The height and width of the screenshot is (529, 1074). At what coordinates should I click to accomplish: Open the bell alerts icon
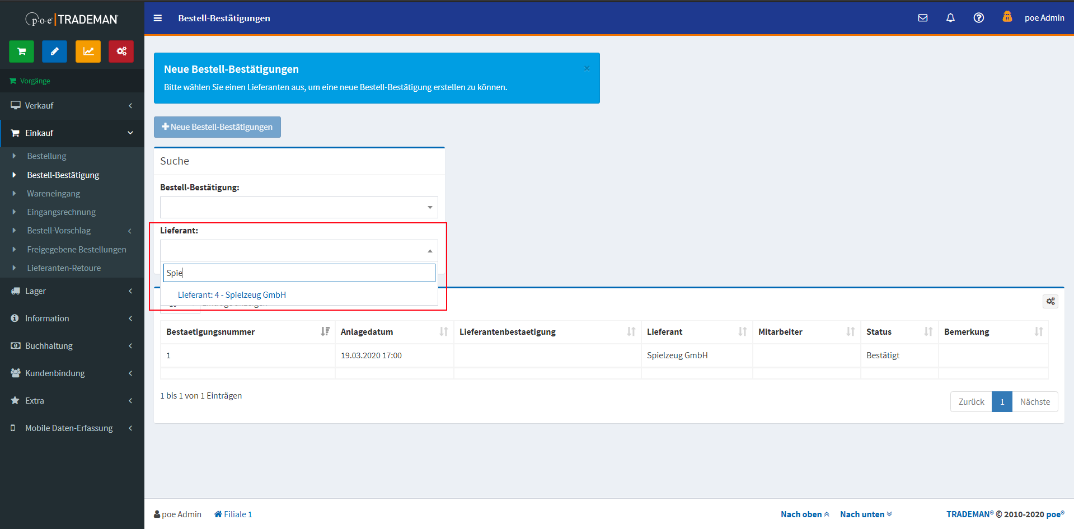point(950,18)
